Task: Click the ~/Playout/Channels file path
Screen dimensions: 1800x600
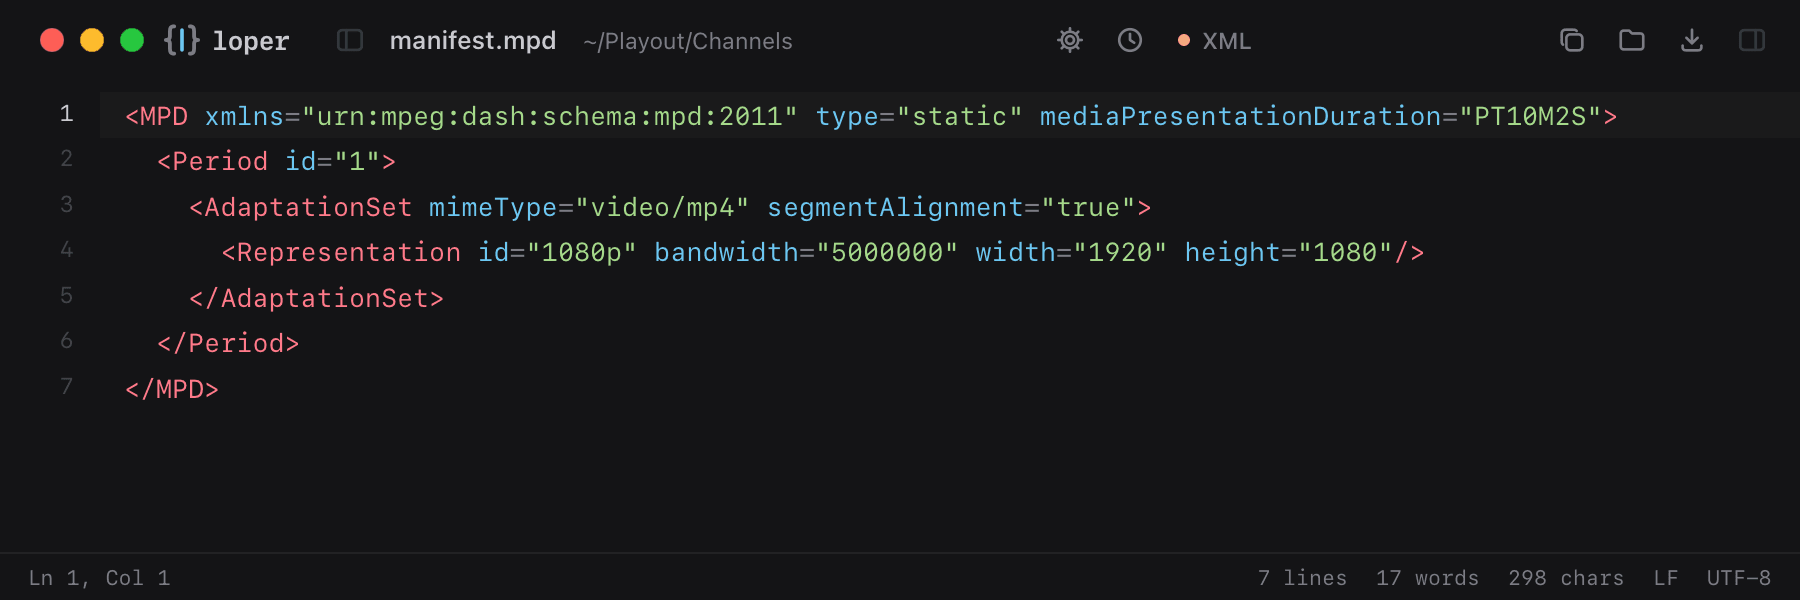Action: pyautogui.click(x=688, y=42)
